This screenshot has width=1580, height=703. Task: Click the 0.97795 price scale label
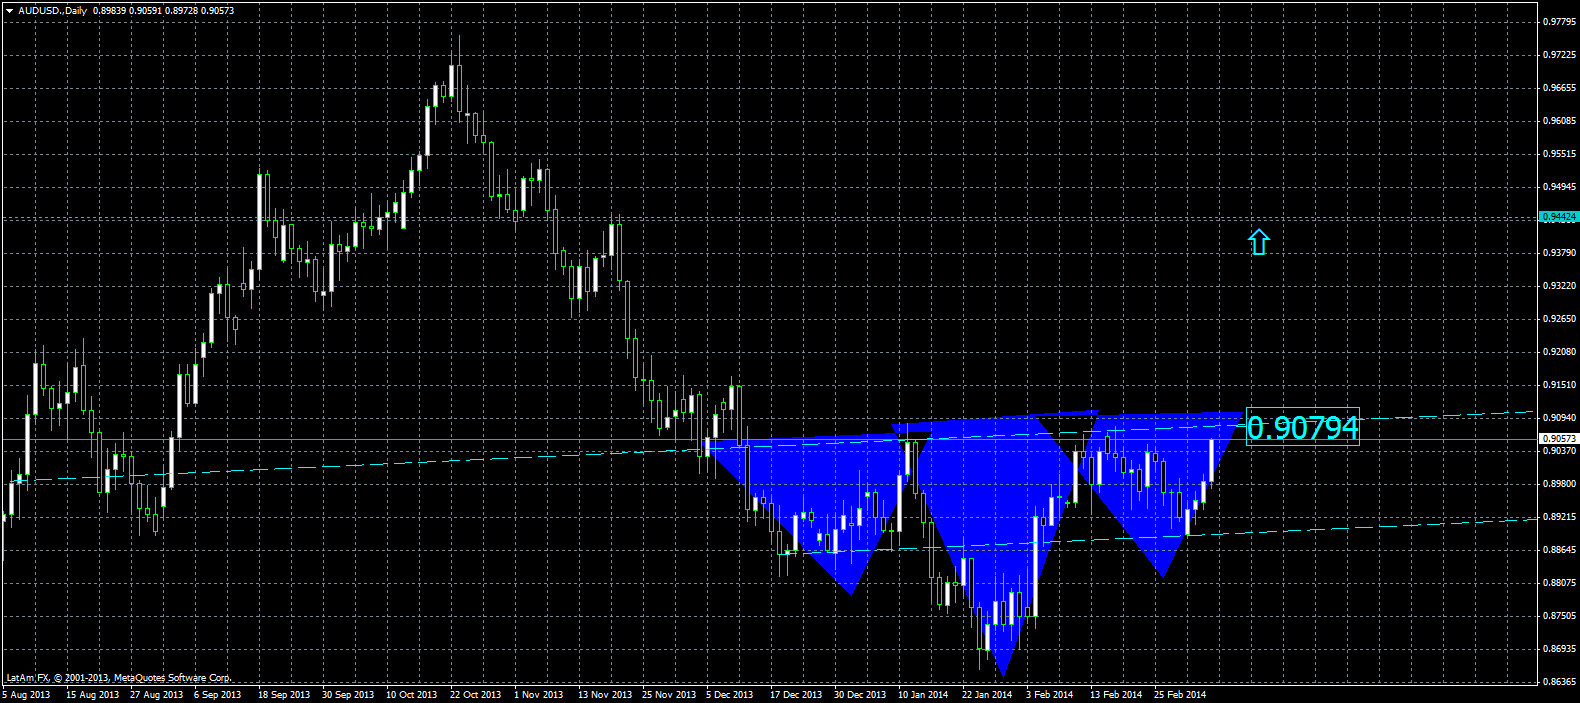pos(1560,22)
